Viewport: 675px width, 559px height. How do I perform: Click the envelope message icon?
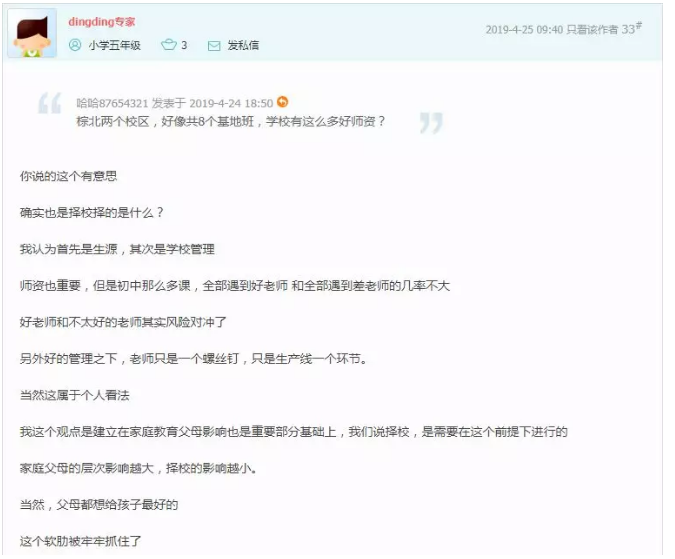tap(214, 46)
